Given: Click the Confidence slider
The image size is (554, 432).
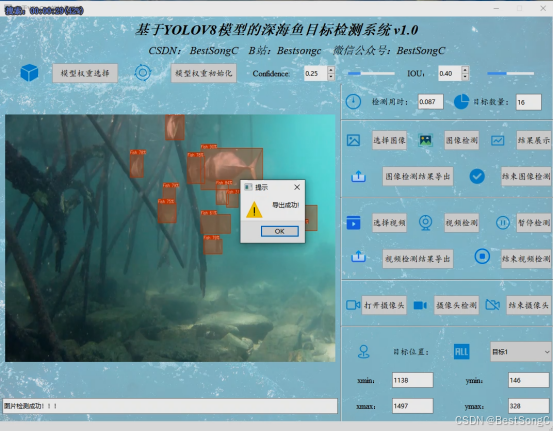Looking at the screenshot, I should [371, 73].
